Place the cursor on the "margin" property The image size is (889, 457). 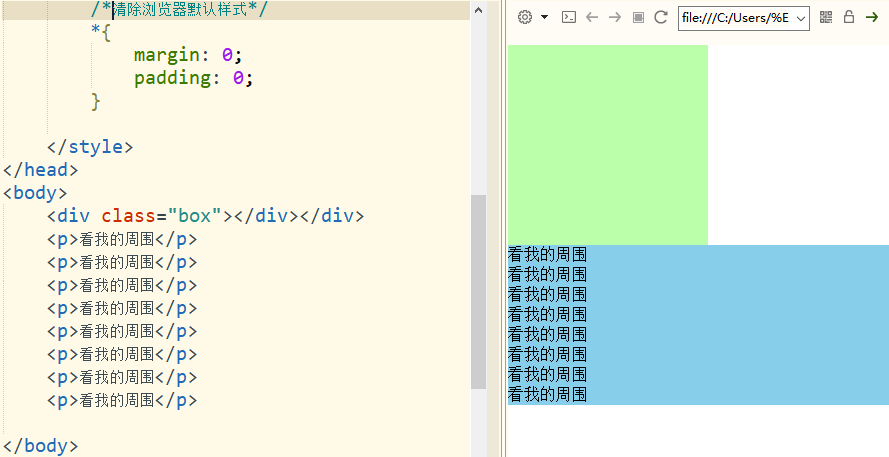click(x=167, y=55)
